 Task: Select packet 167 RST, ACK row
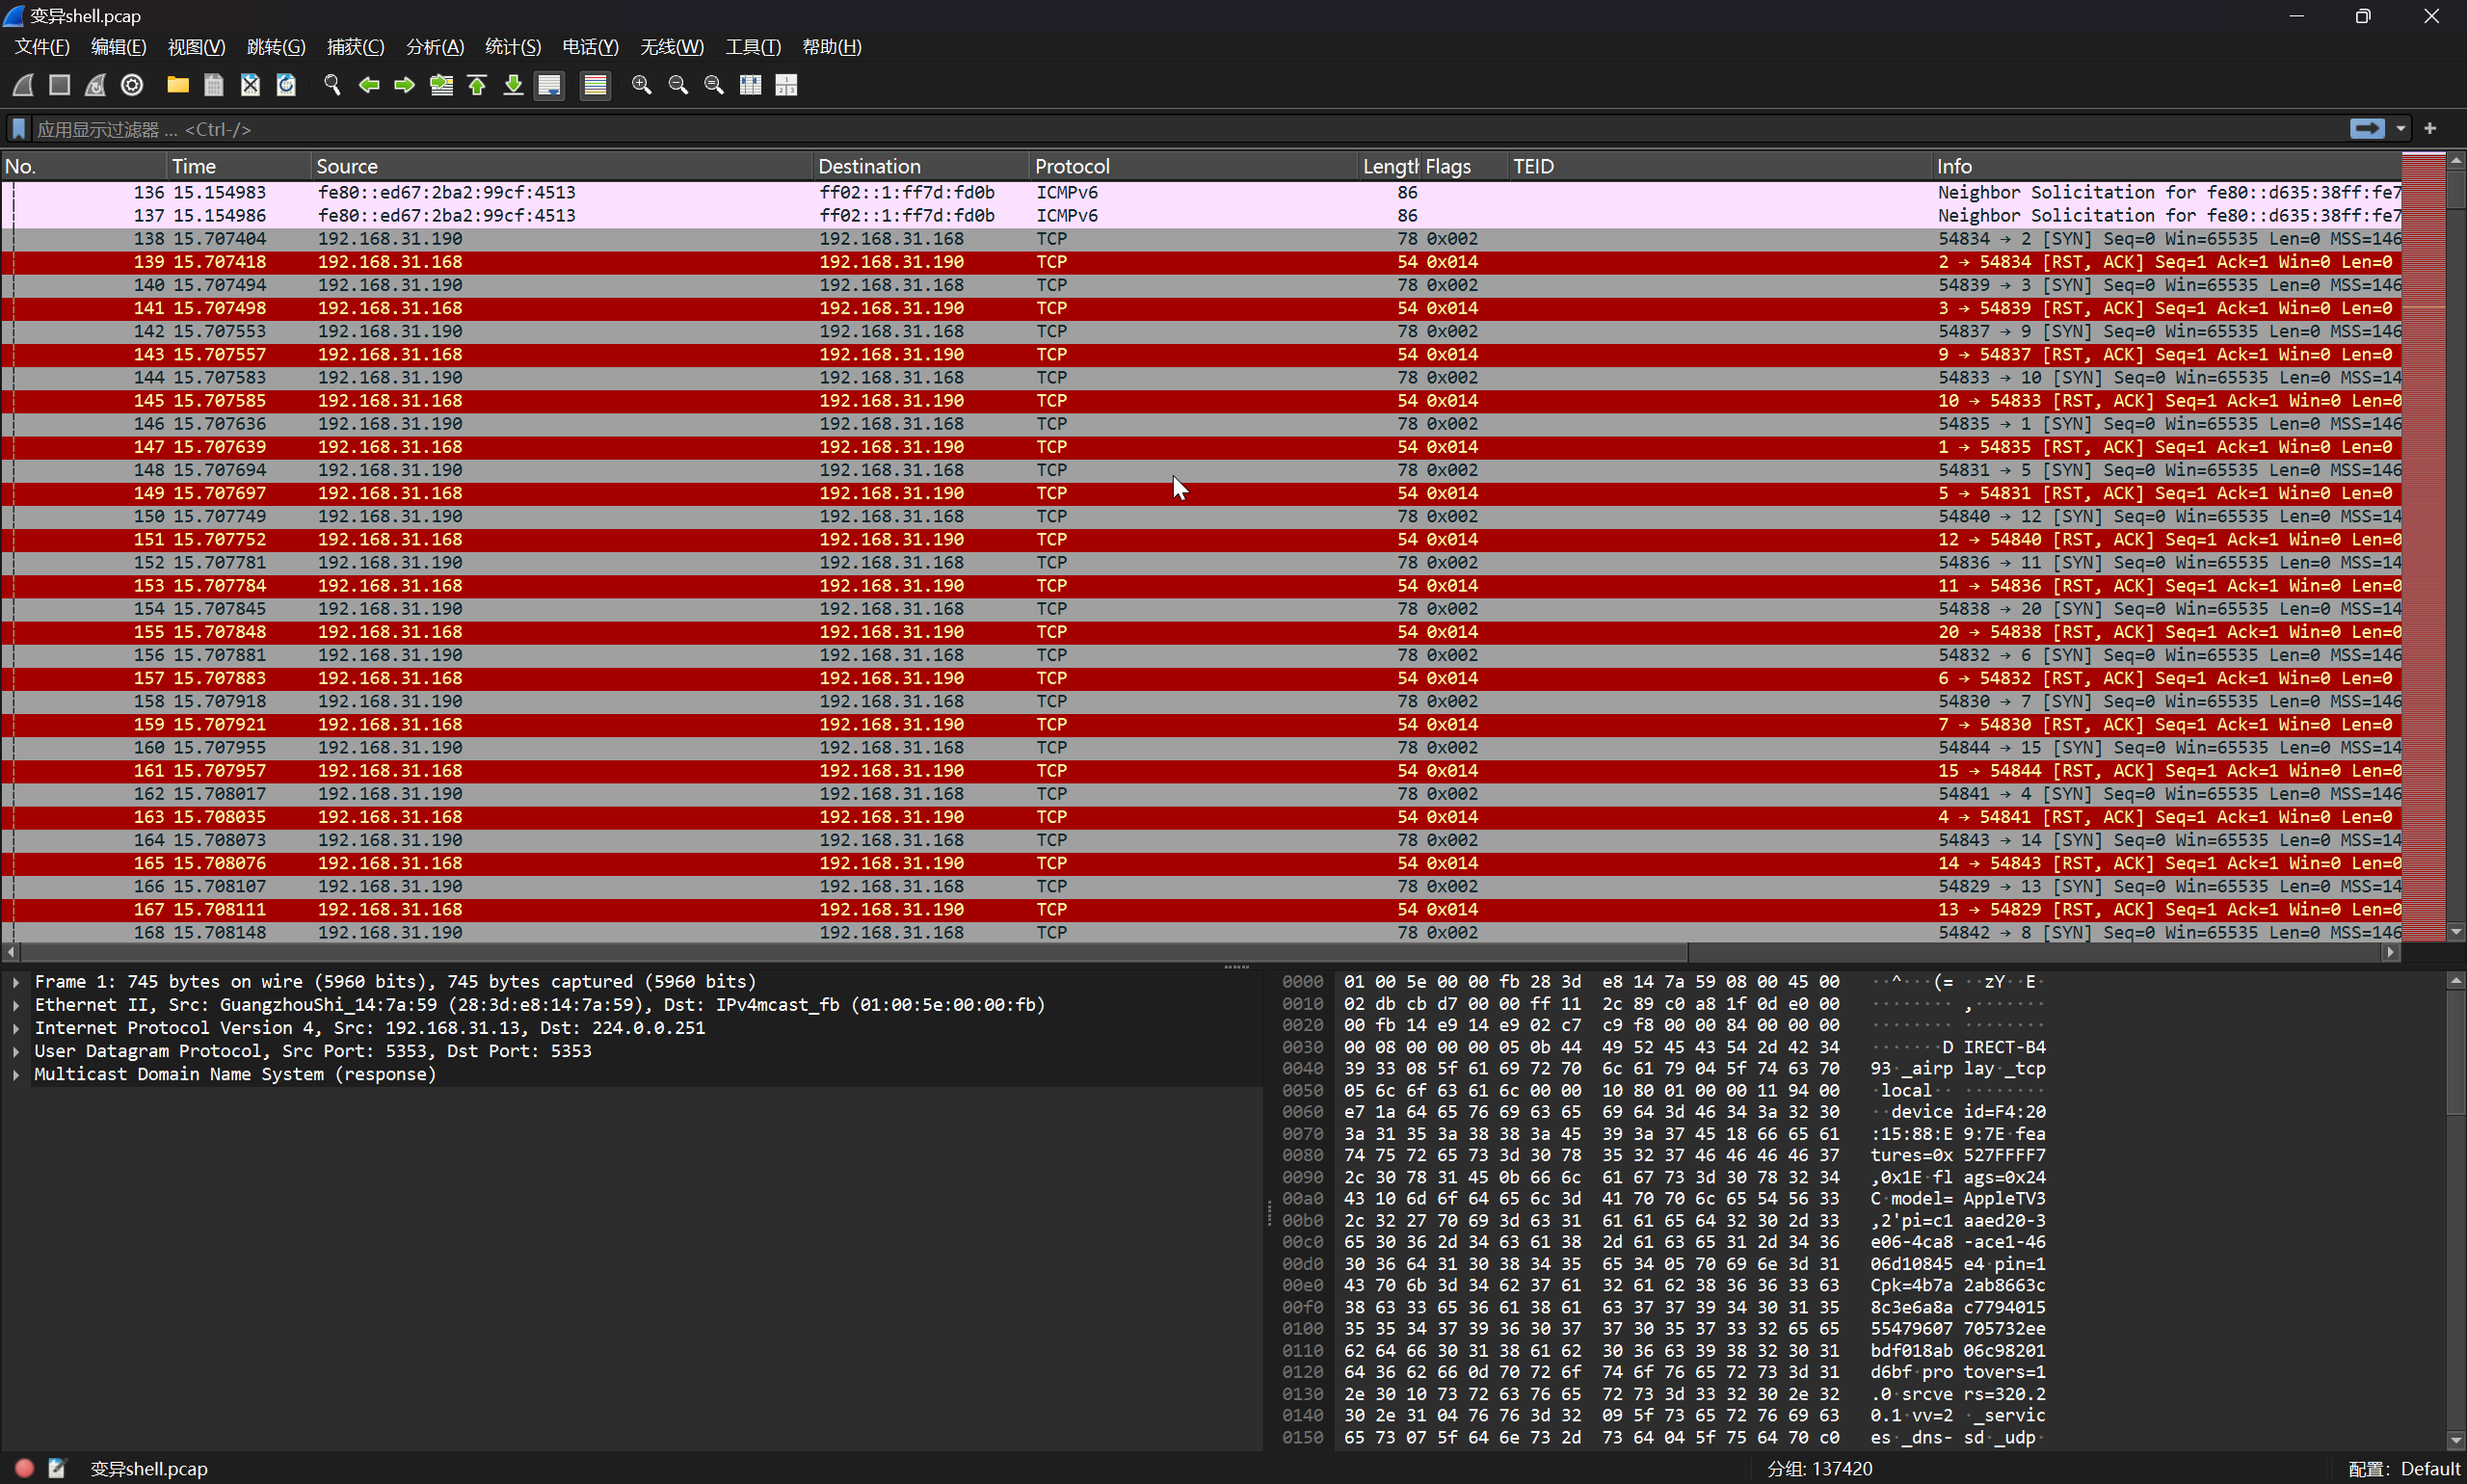point(1200,910)
